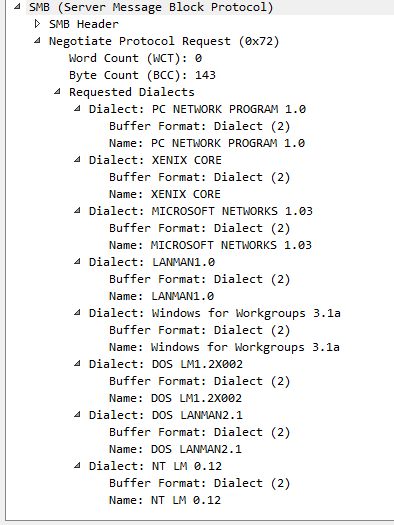Select Word Count (WCT): 0 field
Viewport: 394px width, 525px height.
(135, 58)
